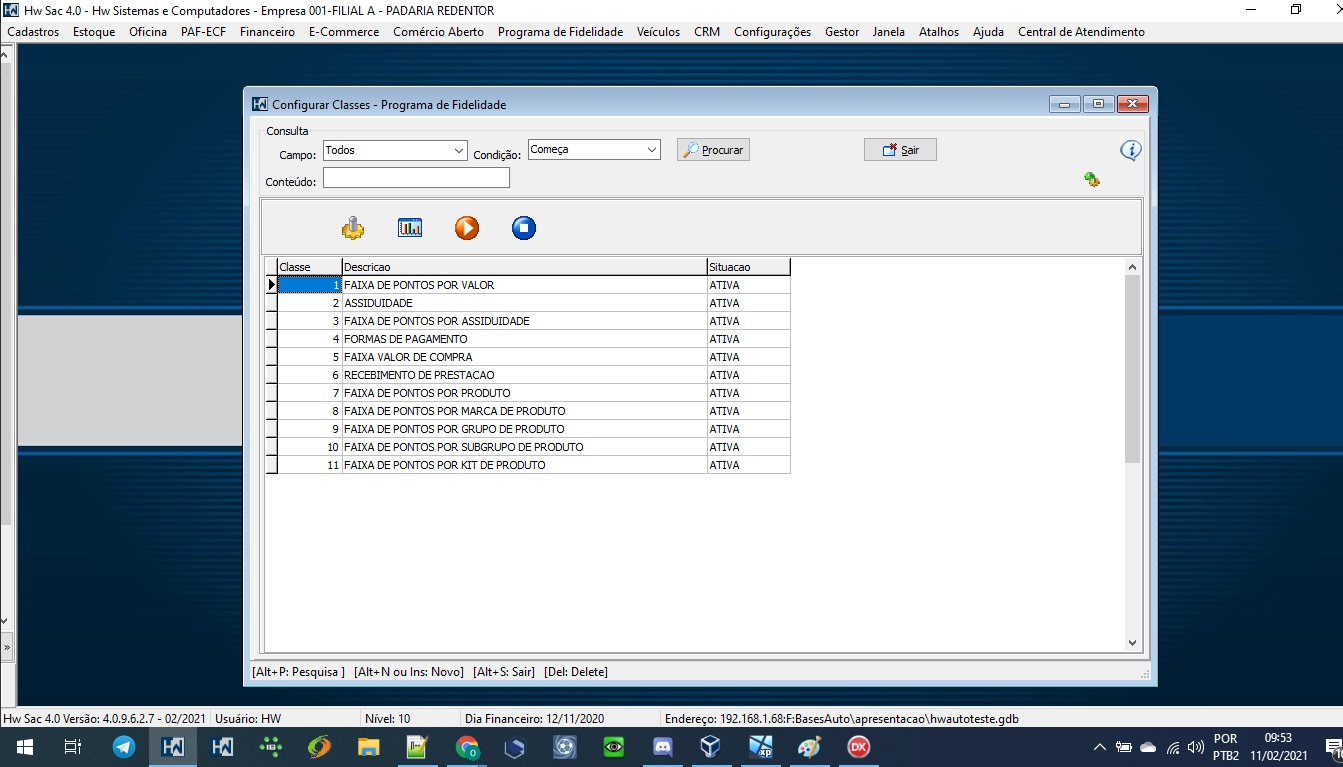Open the Financeiro menu
1343x767 pixels.
pos(267,32)
